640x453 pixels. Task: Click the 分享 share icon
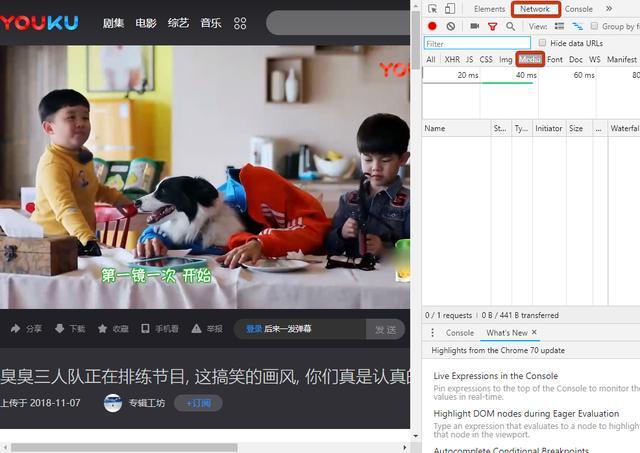coord(16,329)
